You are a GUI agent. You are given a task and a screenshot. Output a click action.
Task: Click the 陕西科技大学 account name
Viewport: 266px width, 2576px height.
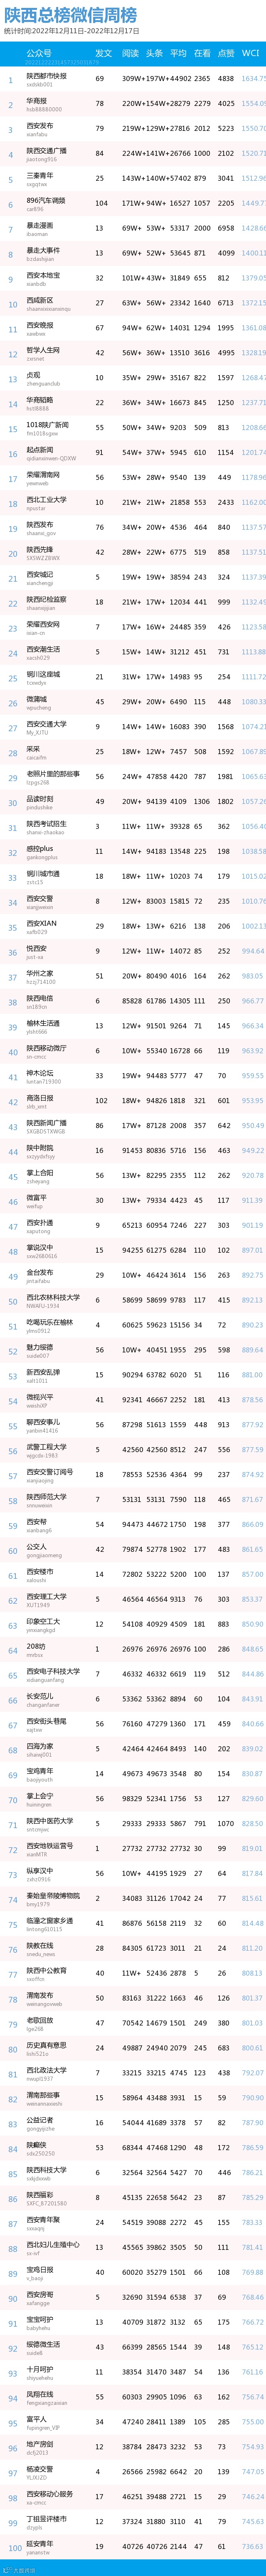[x=46, y=2171]
